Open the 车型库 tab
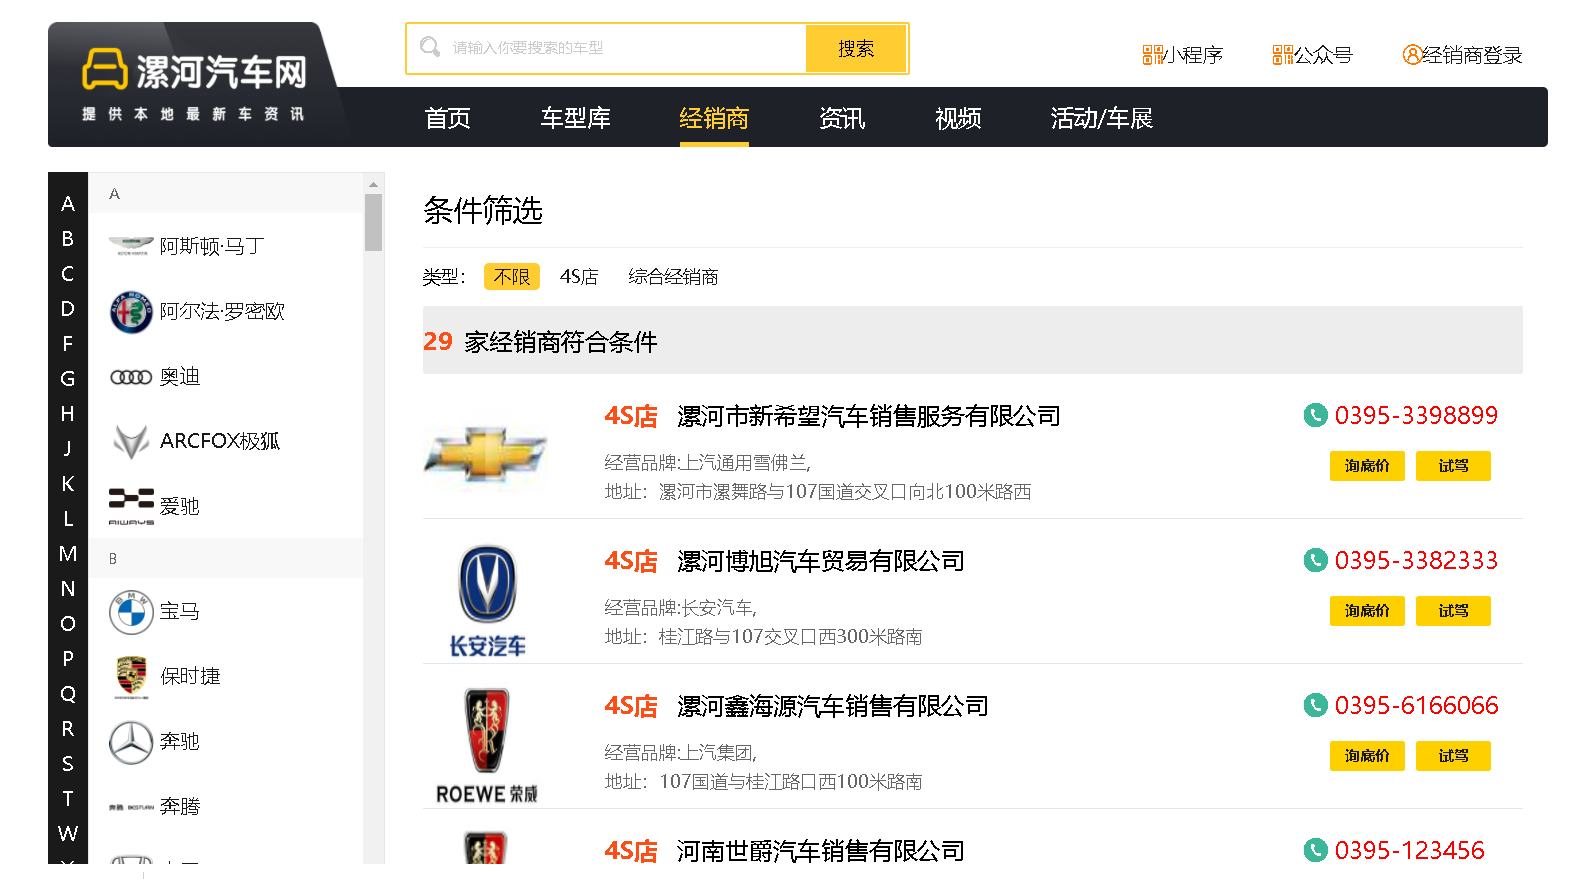Image resolution: width=1585 pixels, height=879 pixels. (575, 118)
